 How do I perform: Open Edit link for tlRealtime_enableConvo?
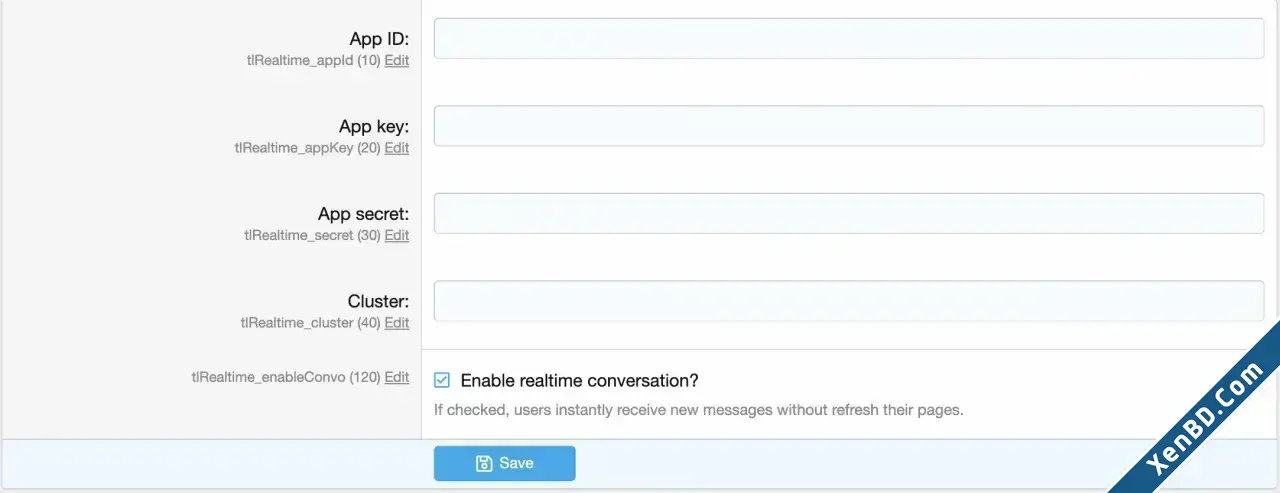tap(397, 377)
